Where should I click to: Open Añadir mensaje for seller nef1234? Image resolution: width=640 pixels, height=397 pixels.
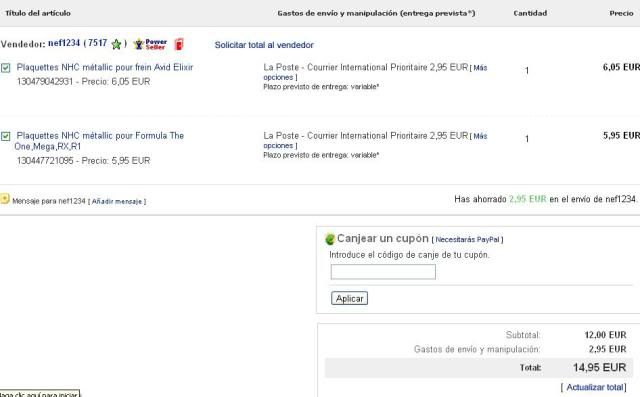(117, 202)
